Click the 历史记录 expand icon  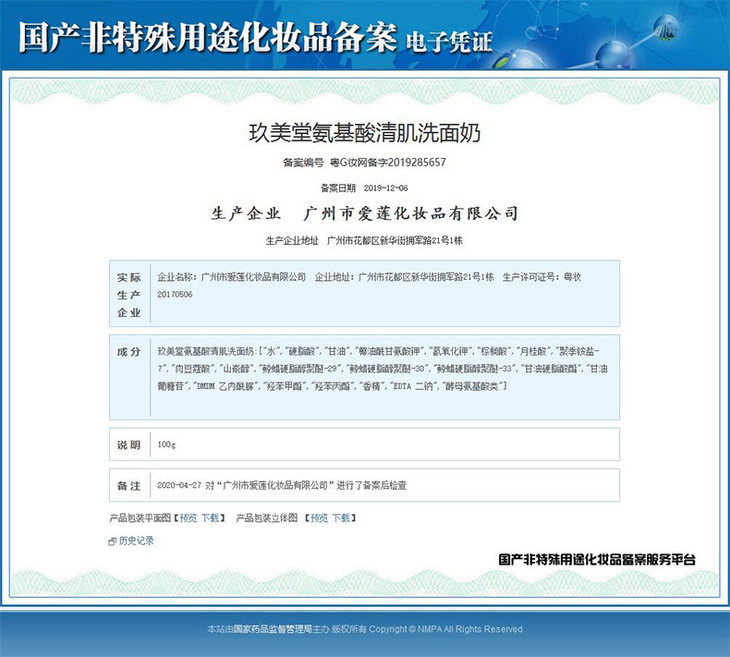(x=112, y=541)
